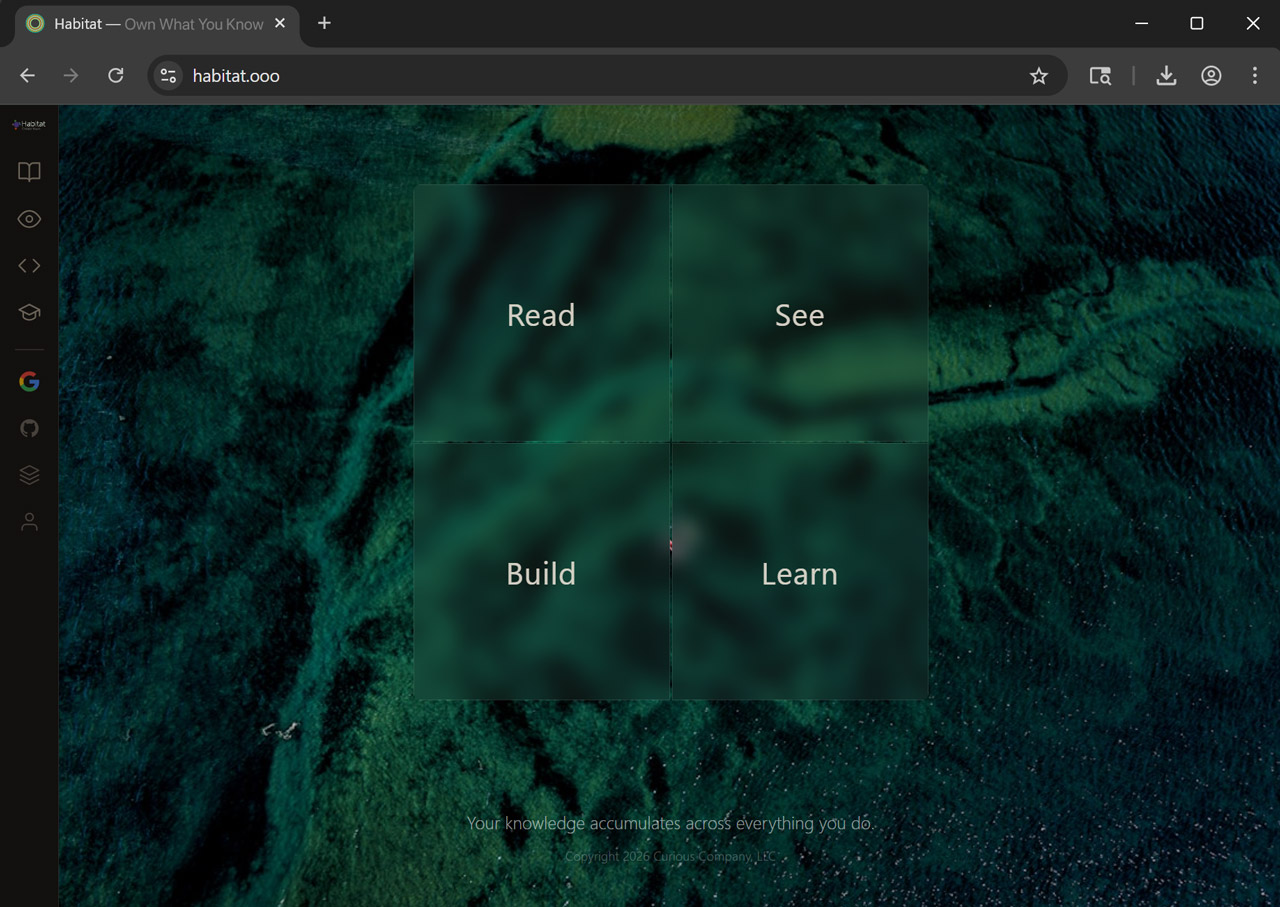The width and height of the screenshot is (1280, 907).
Task: Open the user profile sidebar icon
Action: coord(29,522)
